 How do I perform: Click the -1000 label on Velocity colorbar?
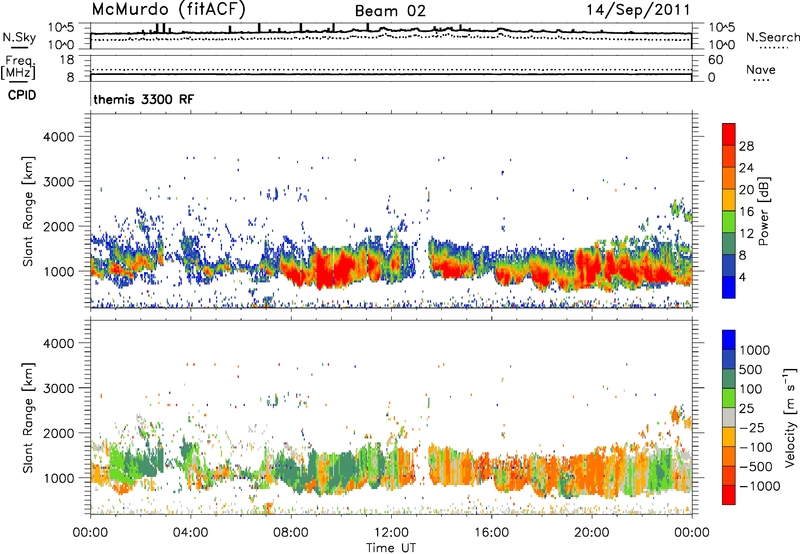pos(759,486)
